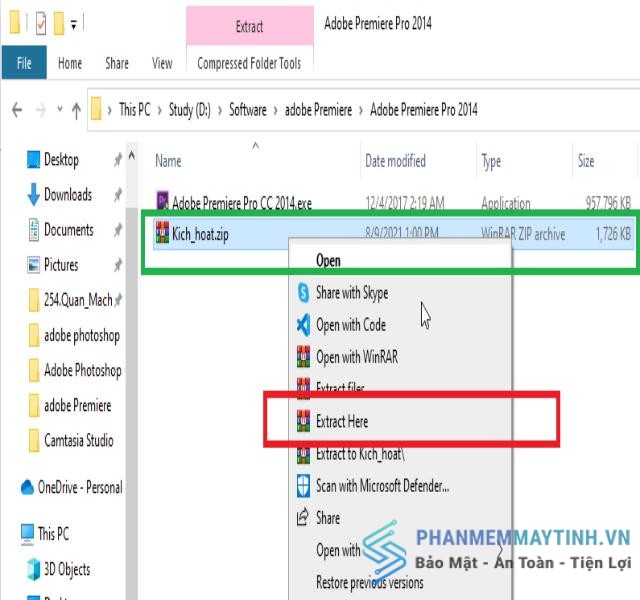Click the VS Code icon in context menu

click(x=303, y=325)
